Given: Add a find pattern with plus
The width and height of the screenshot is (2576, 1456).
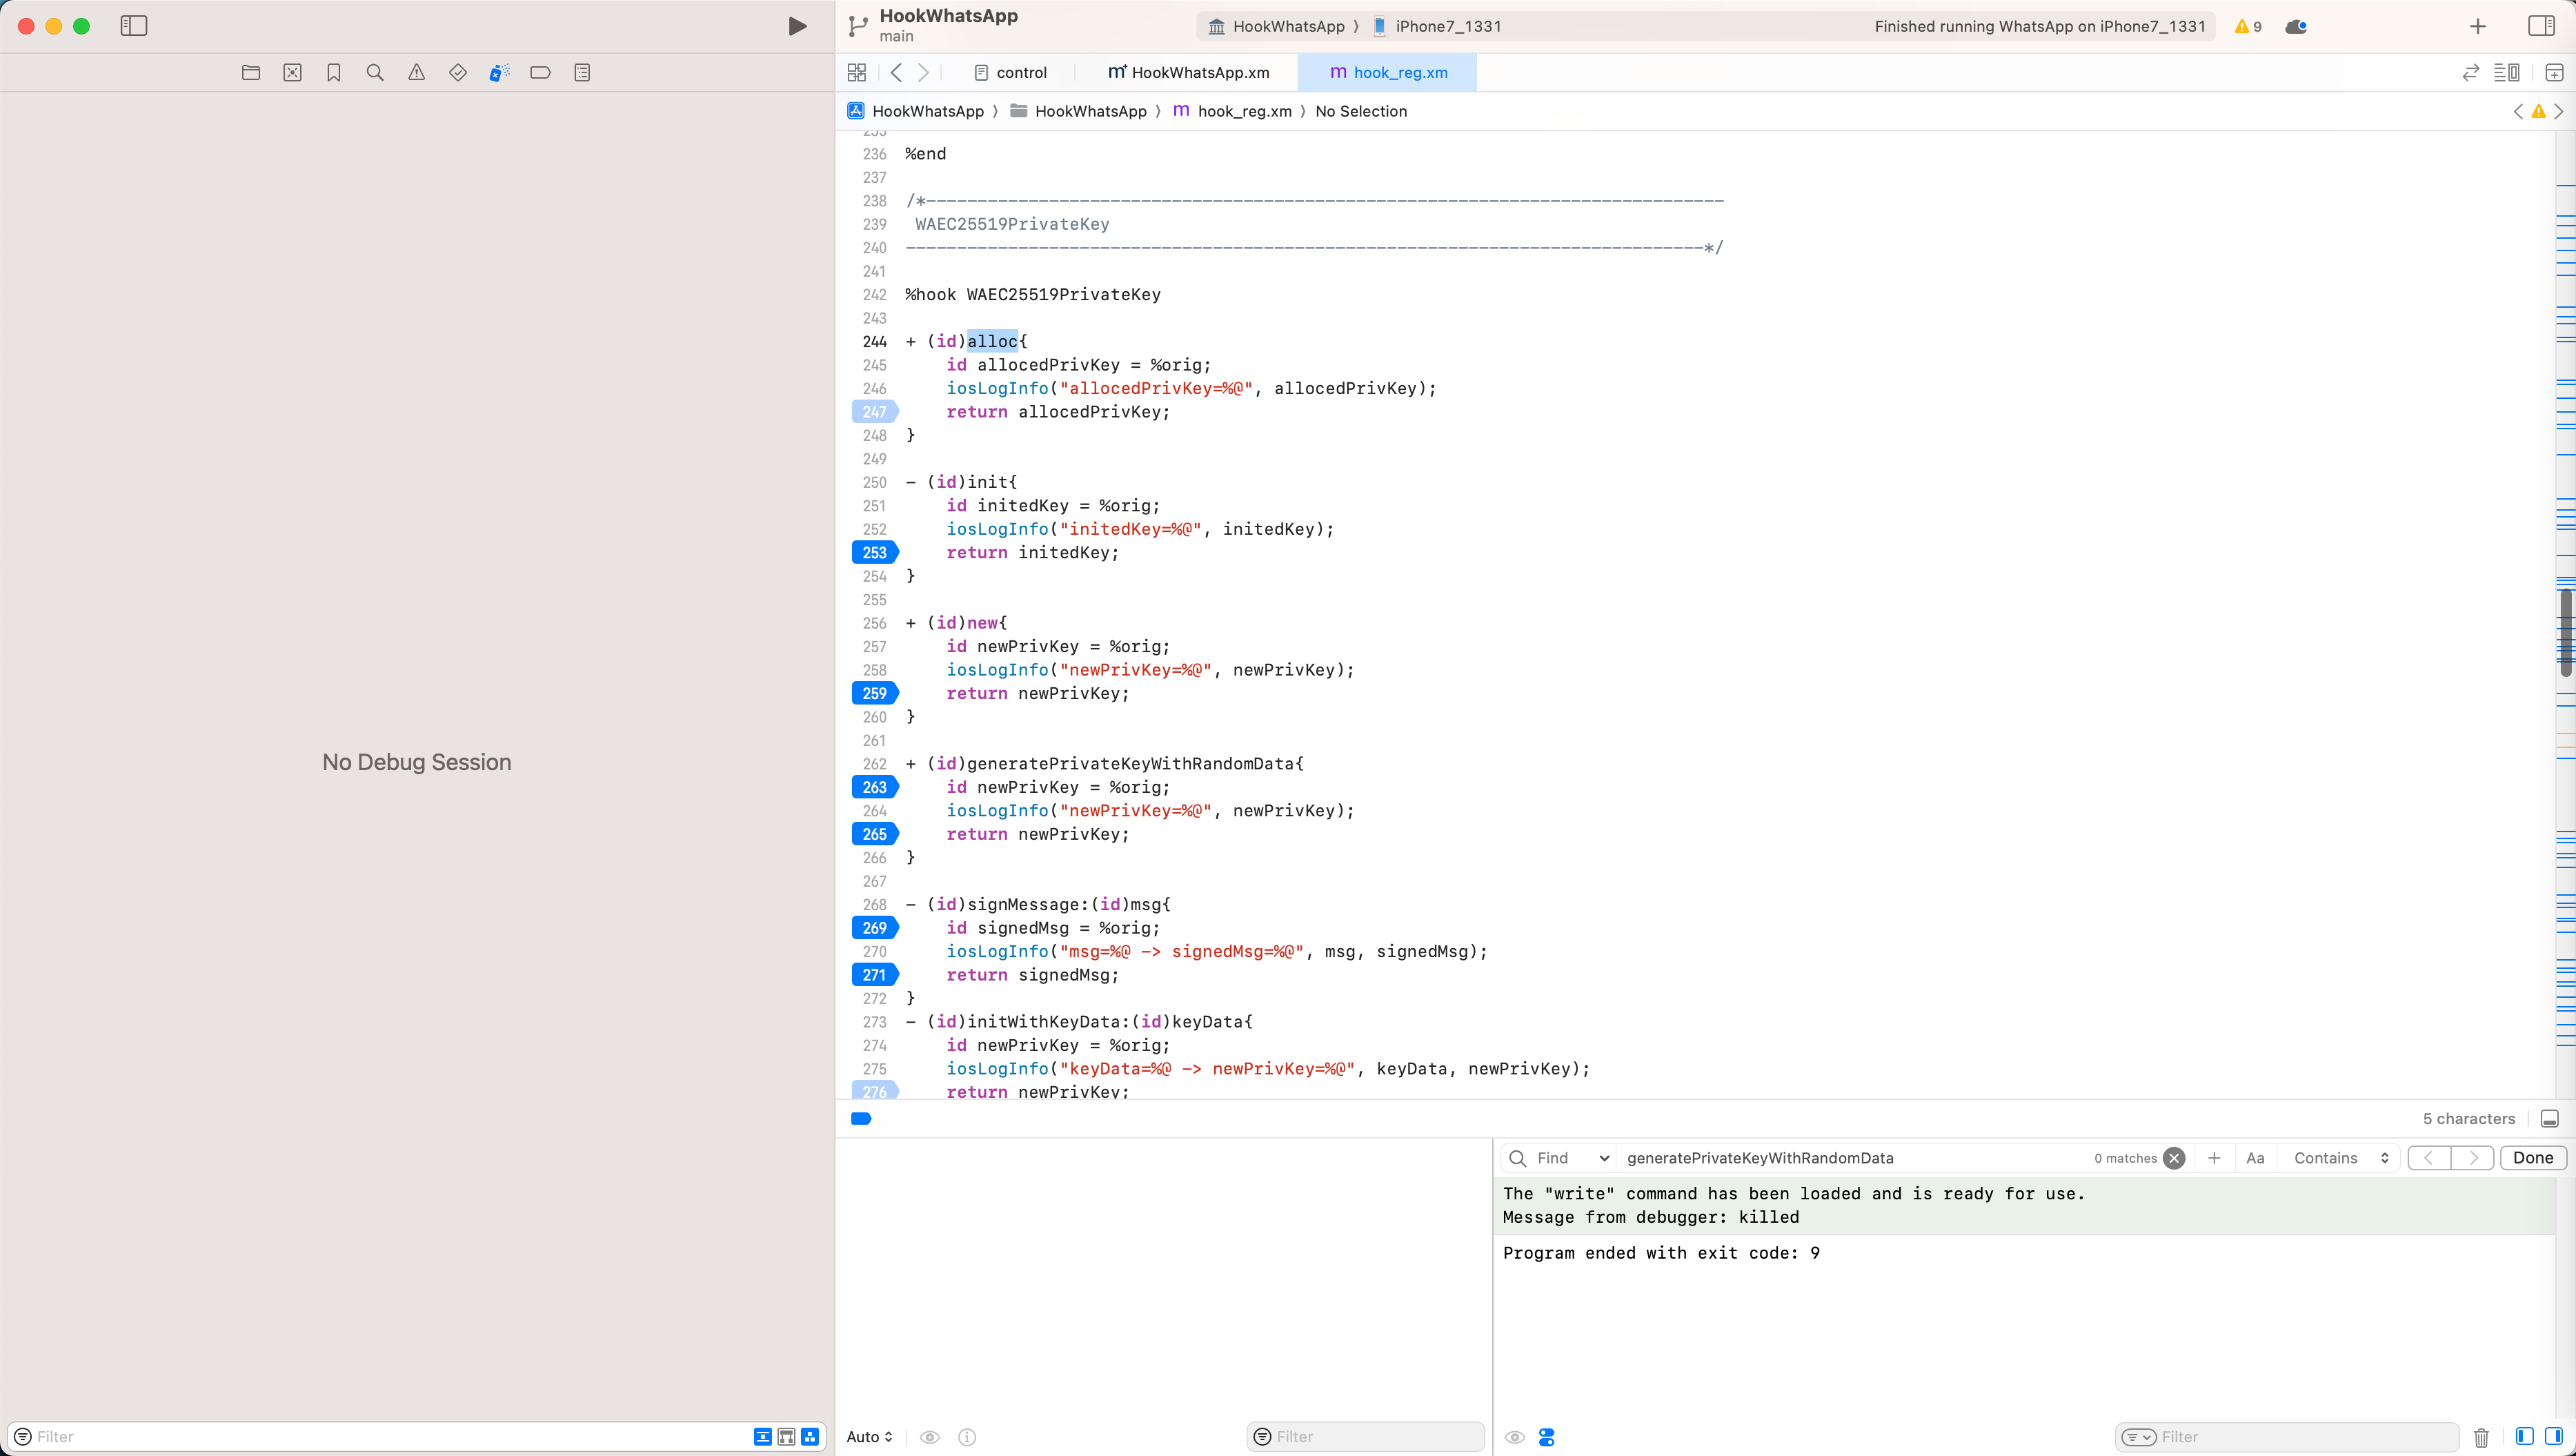Looking at the screenshot, I should 2214,1158.
